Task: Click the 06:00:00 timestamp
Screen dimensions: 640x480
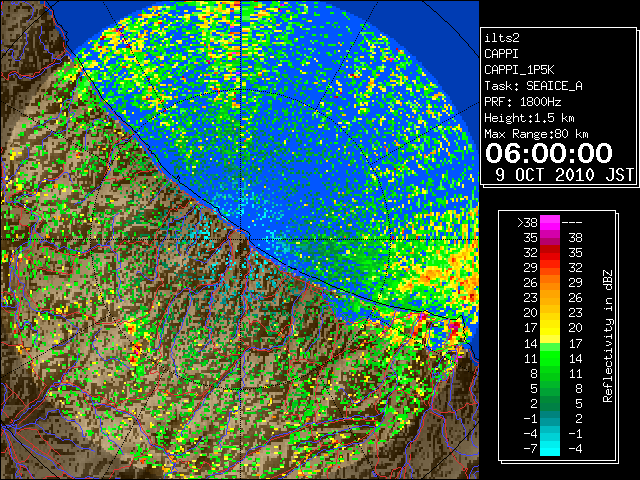Action: [549, 153]
